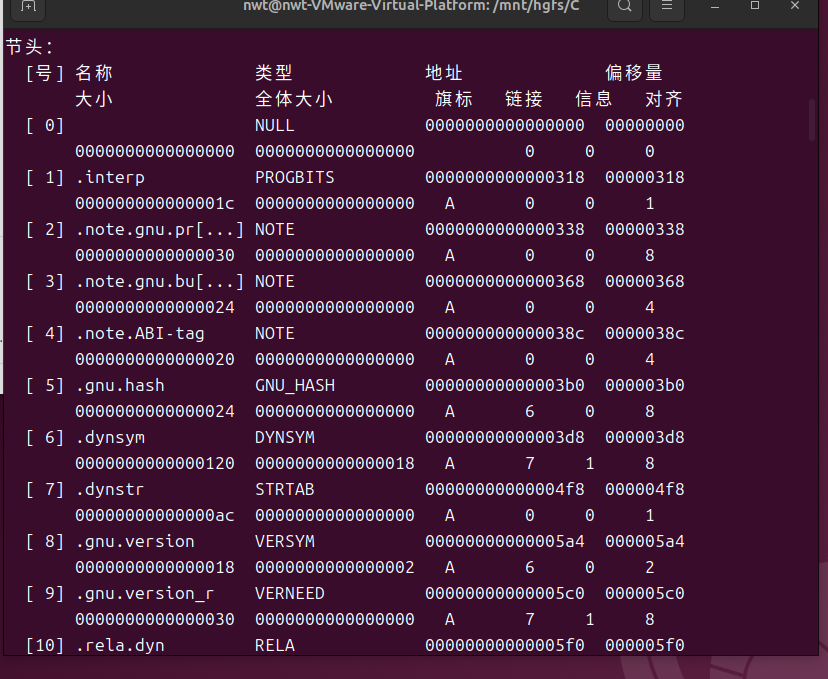Click the VERSYM type text

click(x=285, y=542)
